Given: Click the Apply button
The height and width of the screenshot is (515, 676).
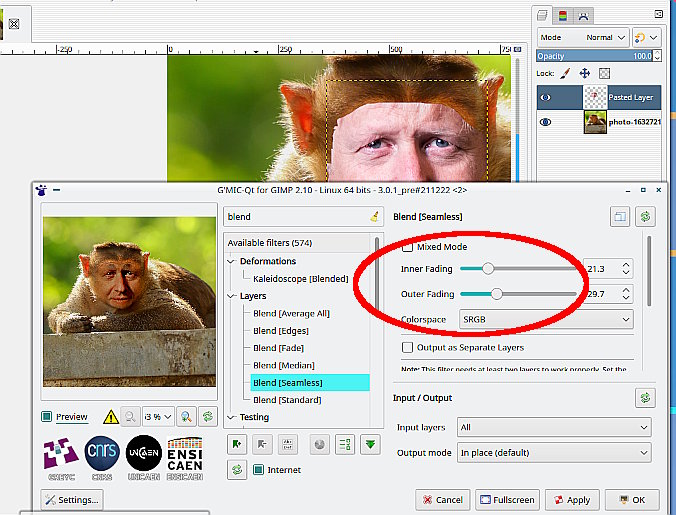Looking at the screenshot, I should [573, 499].
